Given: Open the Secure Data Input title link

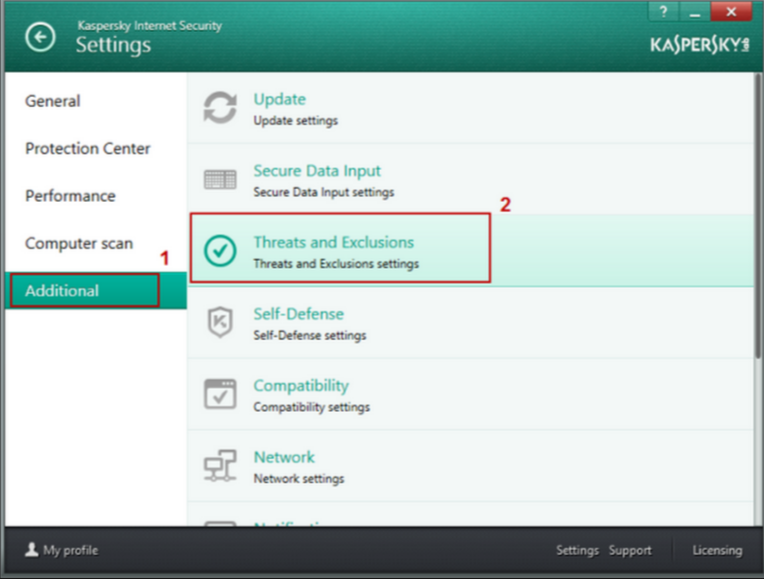Looking at the screenshot, I should pos(317,171).
